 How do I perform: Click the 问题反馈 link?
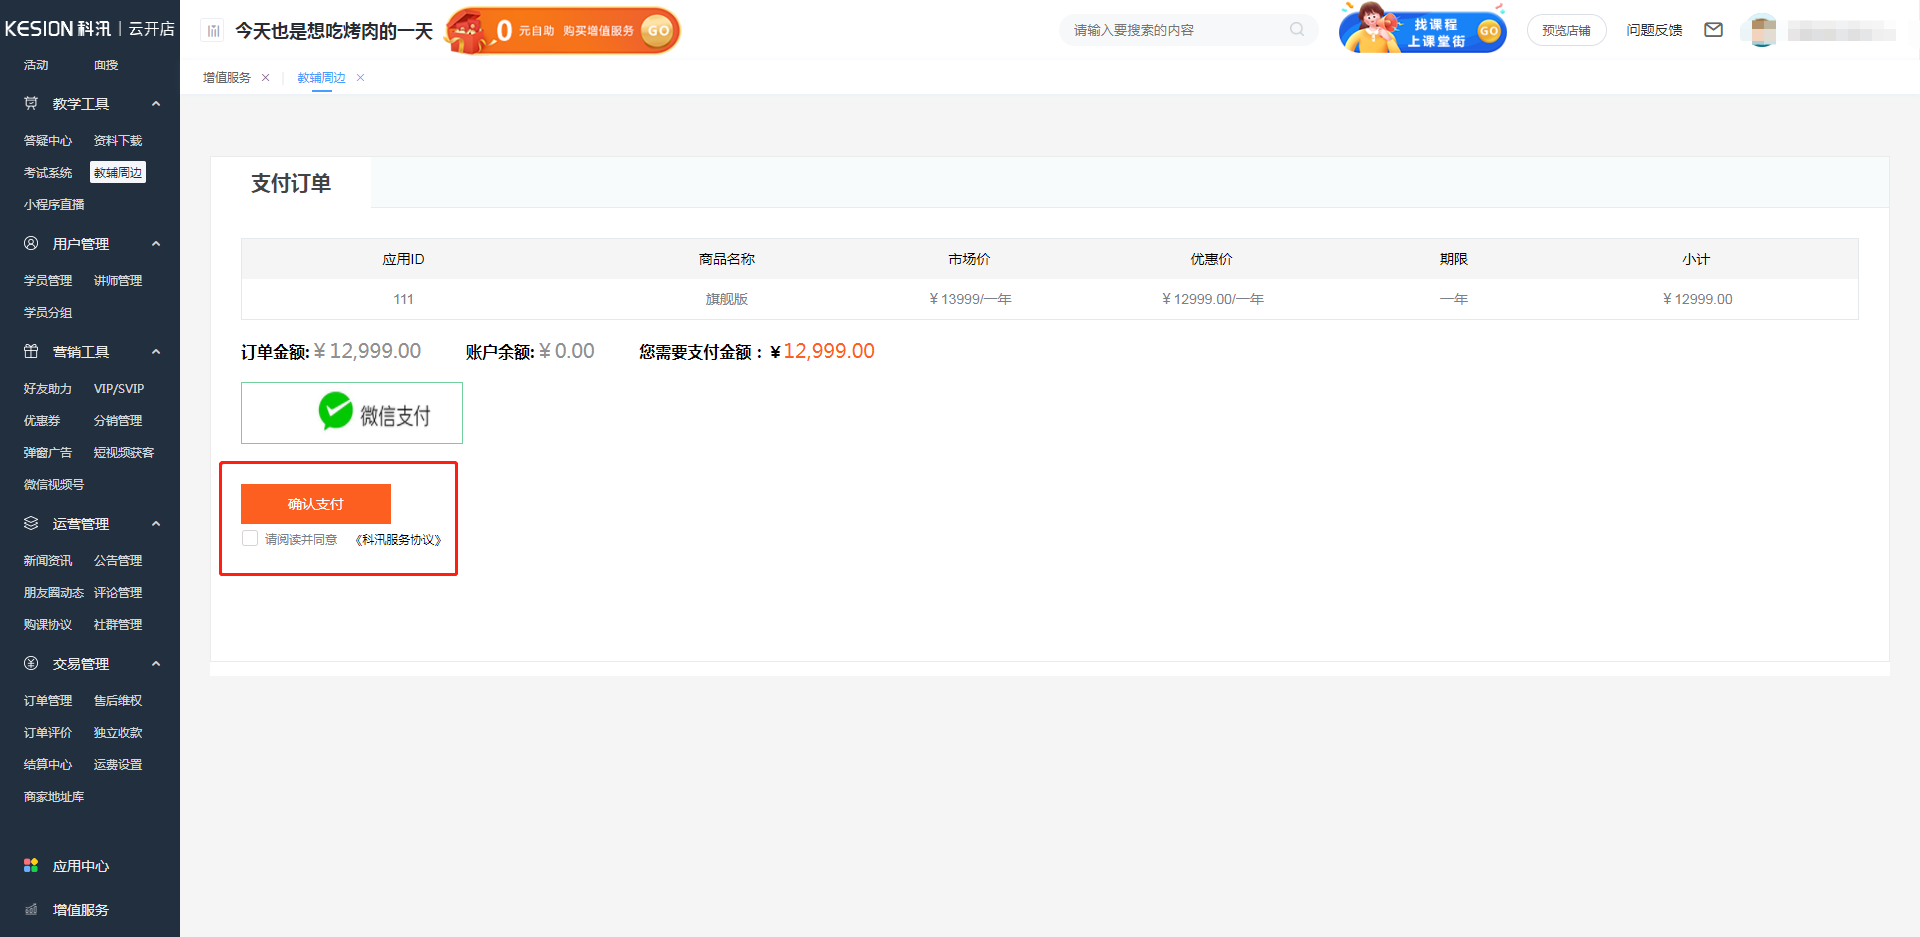(1654, 31)
